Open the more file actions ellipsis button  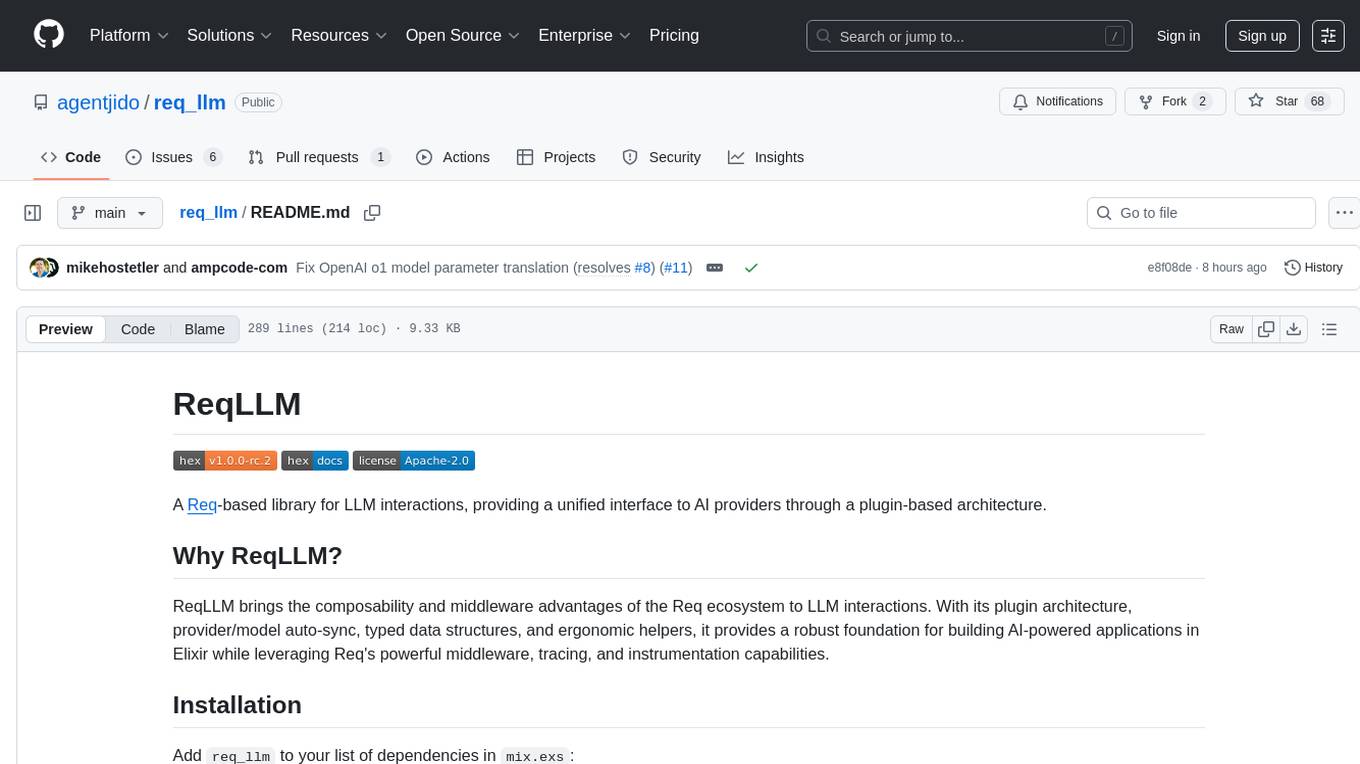[x=1344, y=213]
